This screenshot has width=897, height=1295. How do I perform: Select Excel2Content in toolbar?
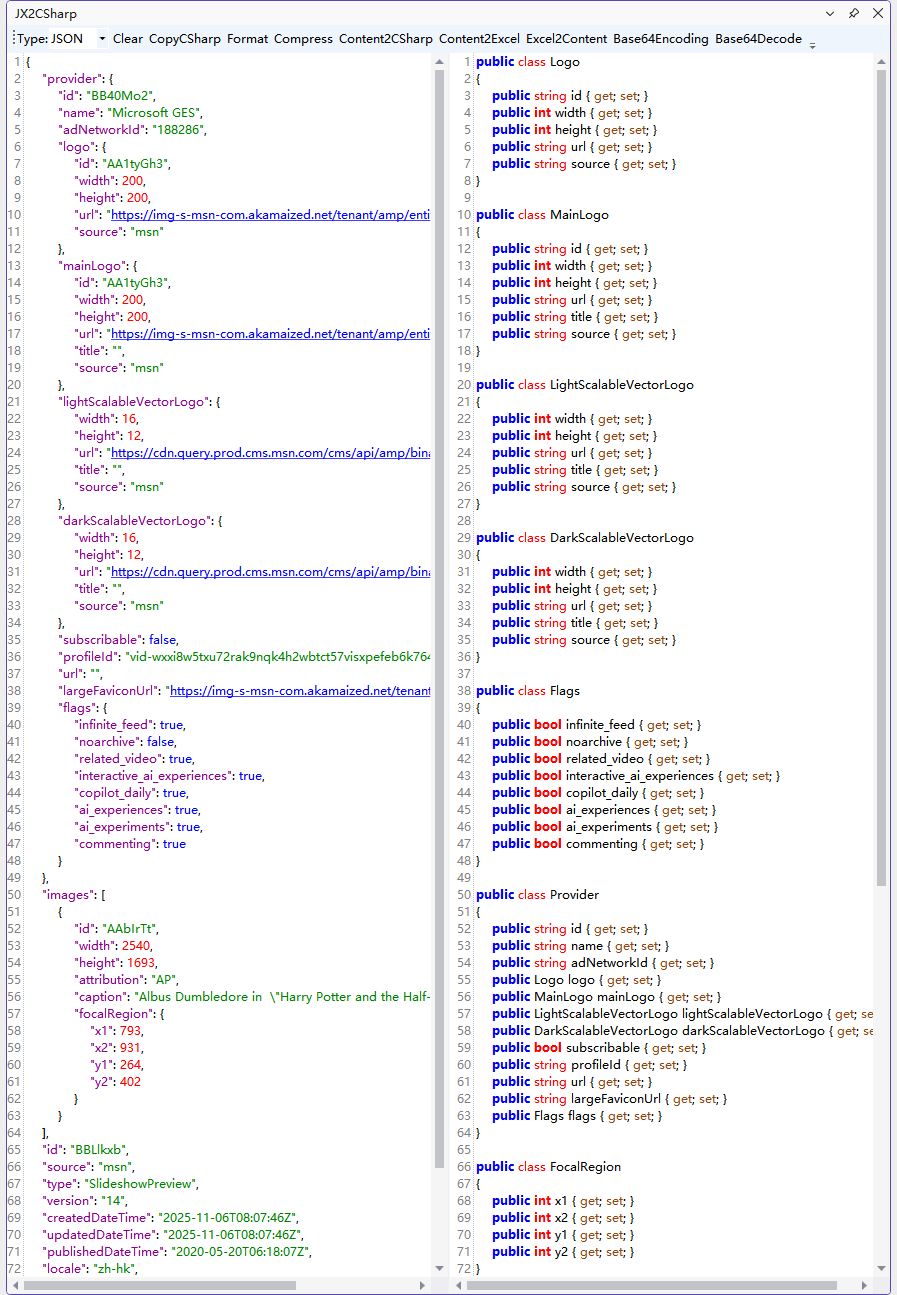point(566,39)
